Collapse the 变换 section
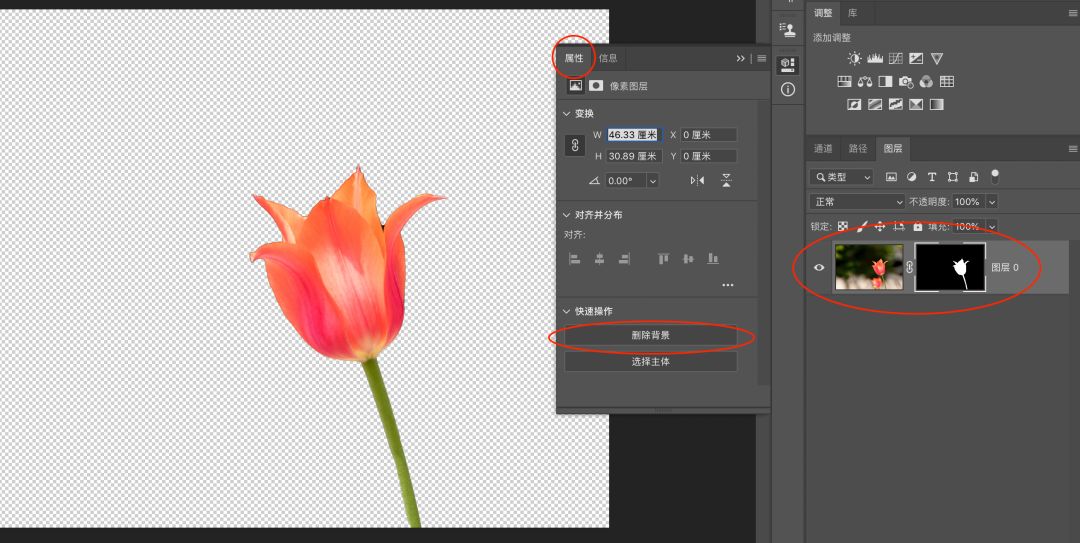The image size is (1080, 543). 567,114
